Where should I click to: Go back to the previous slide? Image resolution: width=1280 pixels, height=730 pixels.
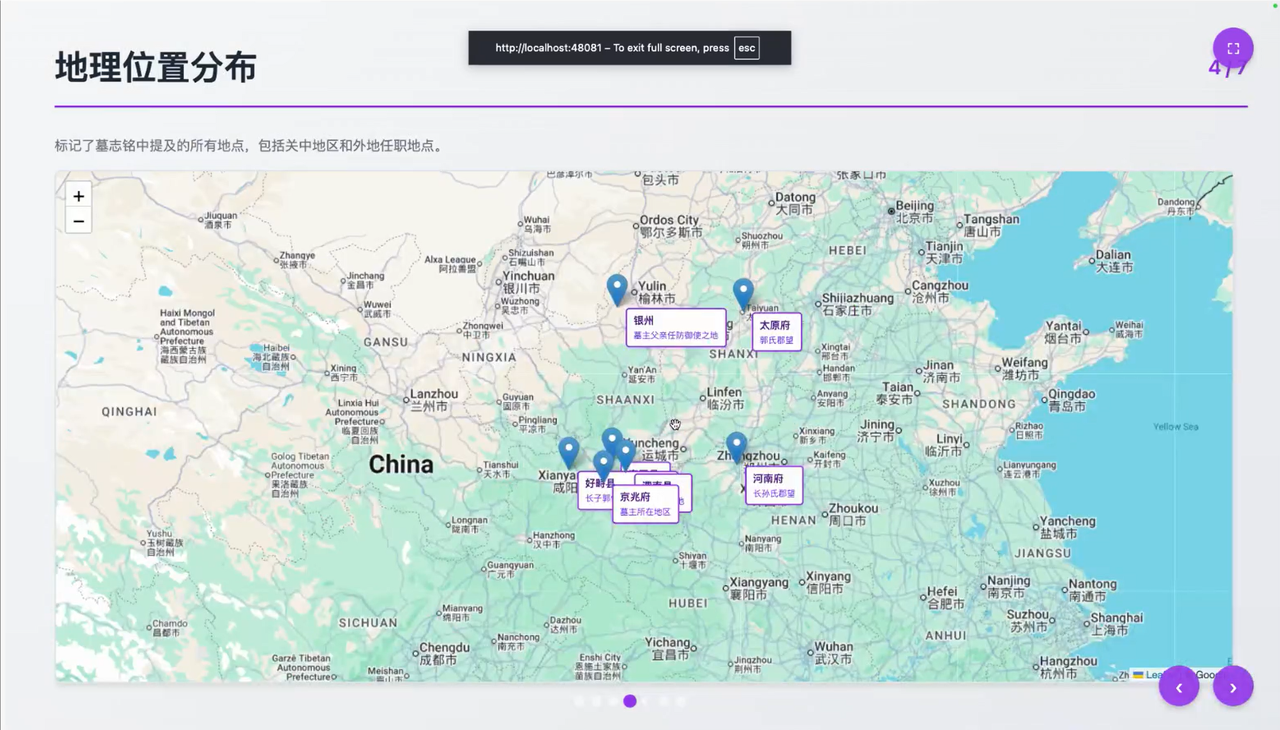(1179, 686)
